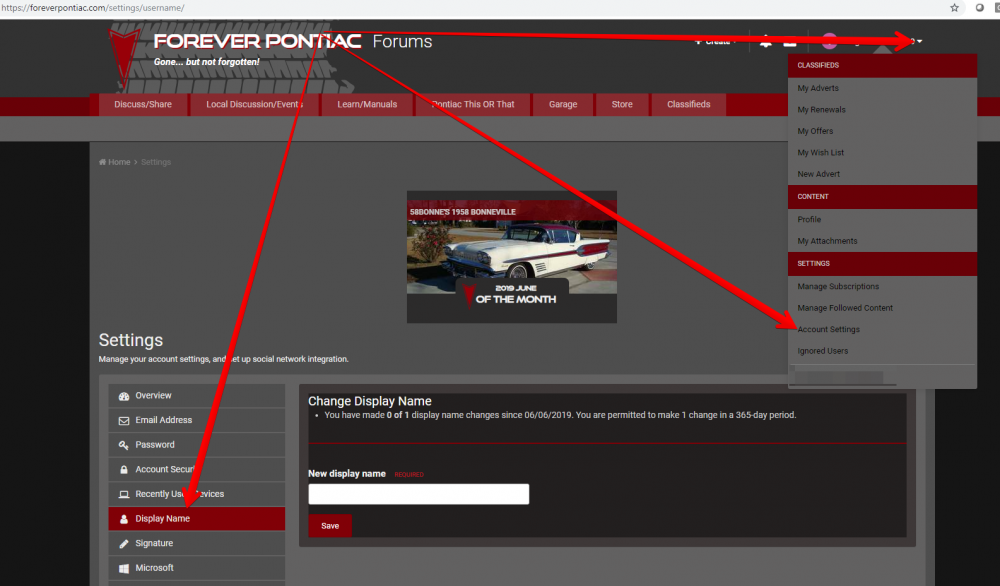
Task: Select the Display Name settings tab
Action: [x=196, y=519]
